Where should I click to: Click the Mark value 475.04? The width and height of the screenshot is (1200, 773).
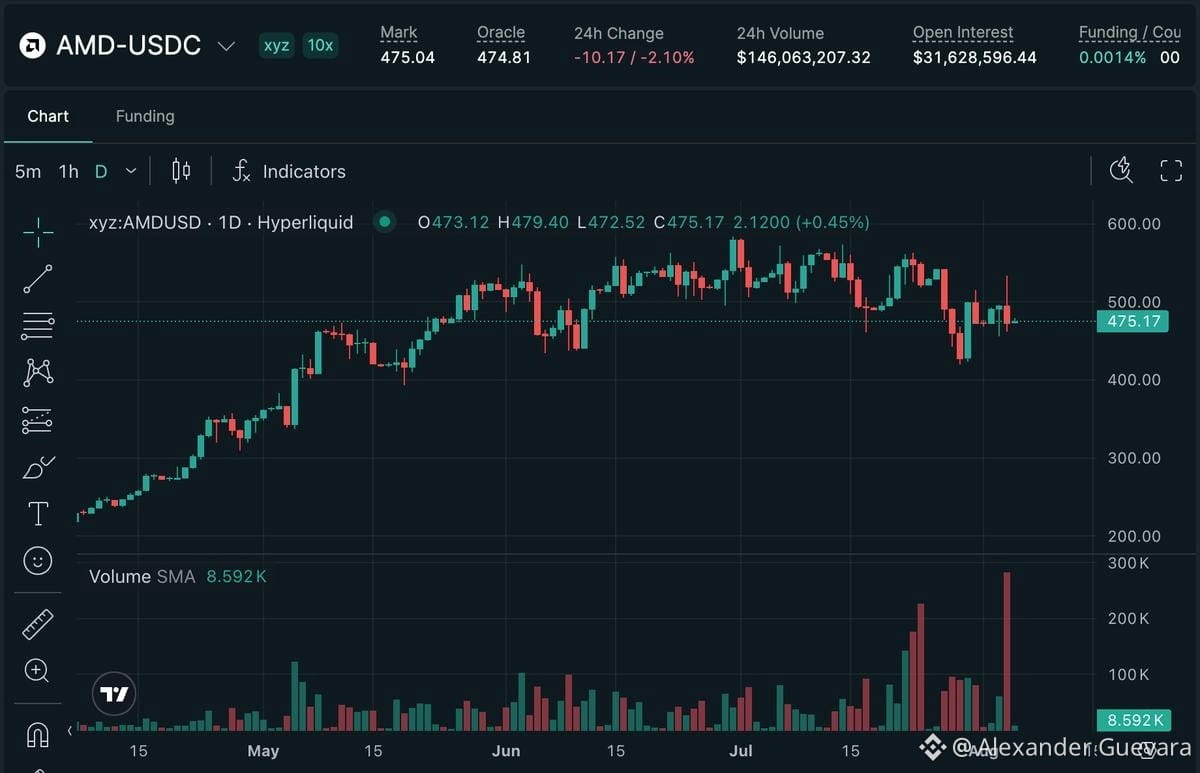point(407,58)
